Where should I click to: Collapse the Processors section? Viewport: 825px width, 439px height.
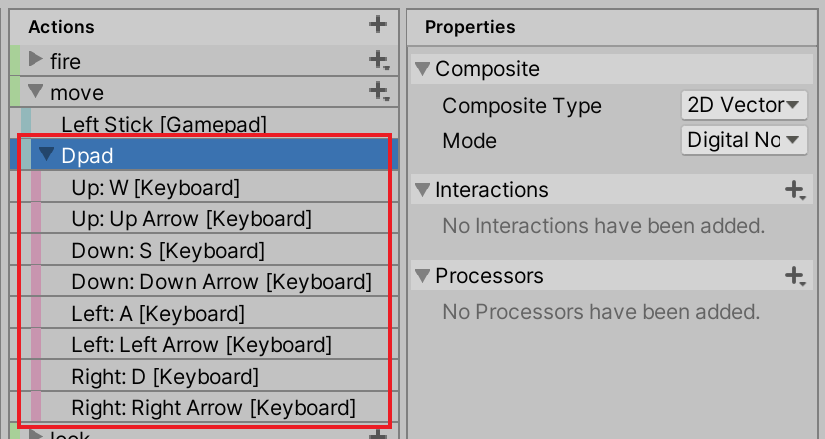423,275
